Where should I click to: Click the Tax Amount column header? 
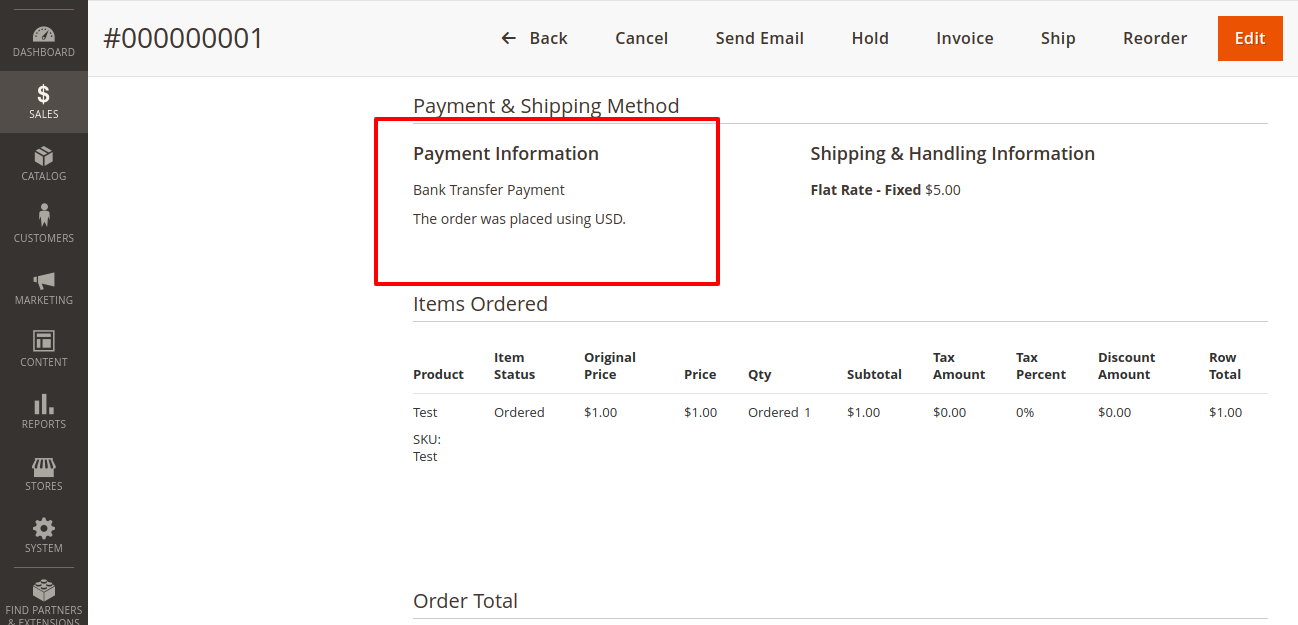959,366
